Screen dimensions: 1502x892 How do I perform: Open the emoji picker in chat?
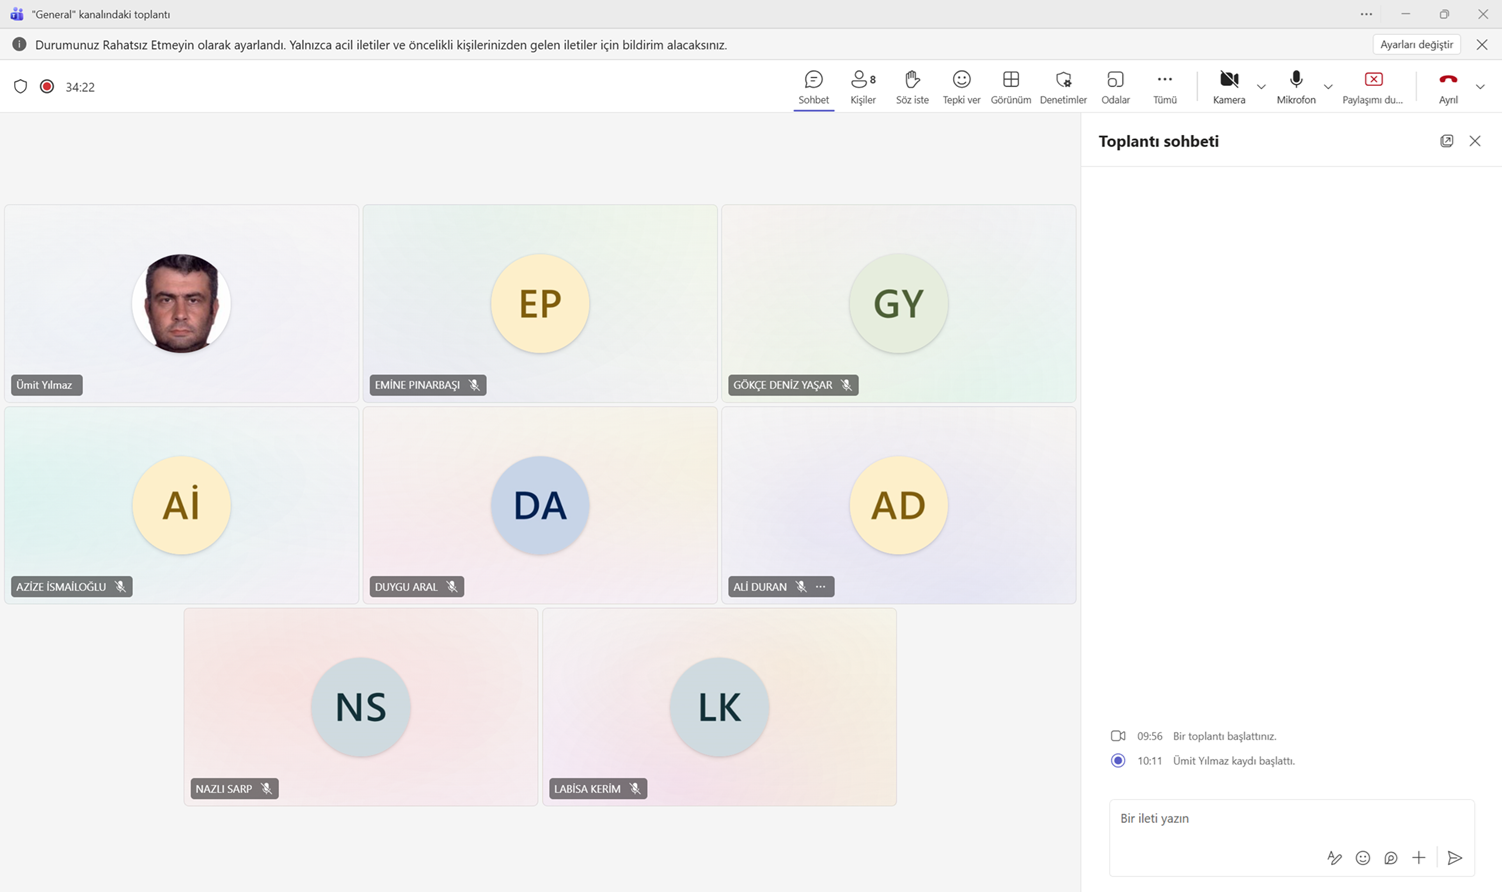click(x=1362, y=858)
